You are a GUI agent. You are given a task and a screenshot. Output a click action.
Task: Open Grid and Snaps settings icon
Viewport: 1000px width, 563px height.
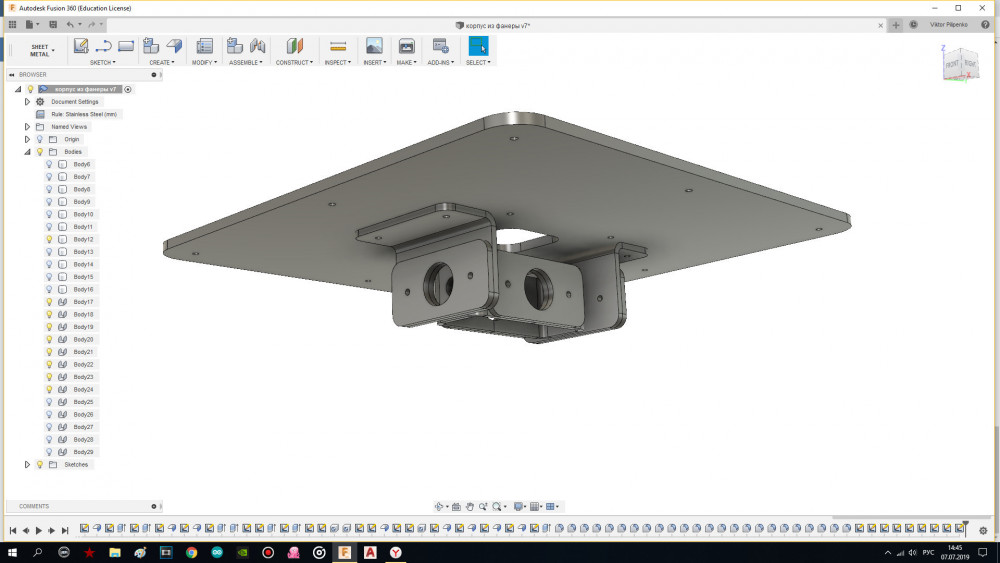coord(534,506)
